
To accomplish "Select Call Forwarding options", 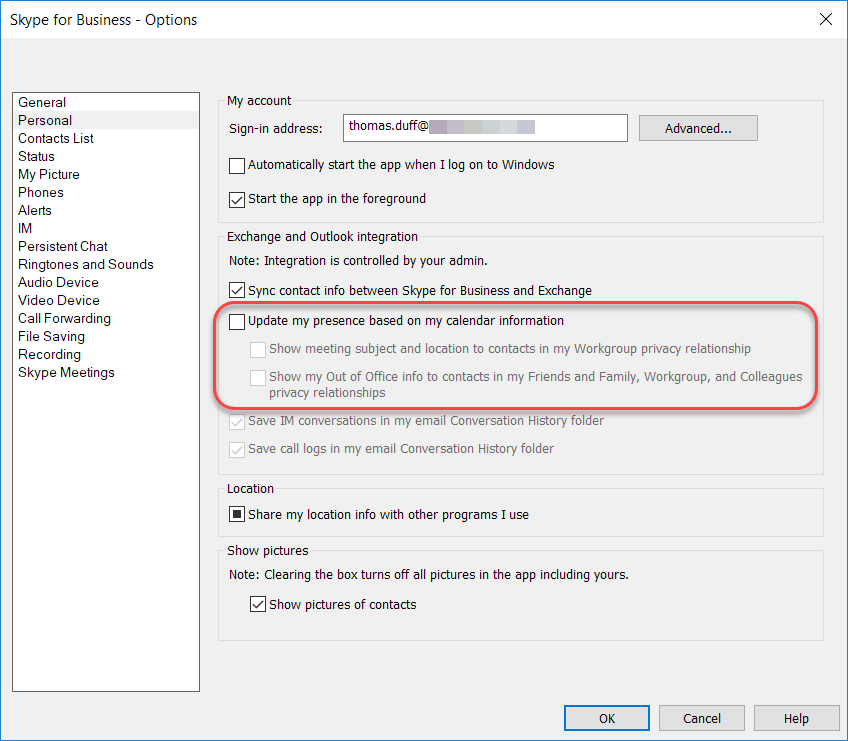I will pyautogui.click(x=64, y=318).
